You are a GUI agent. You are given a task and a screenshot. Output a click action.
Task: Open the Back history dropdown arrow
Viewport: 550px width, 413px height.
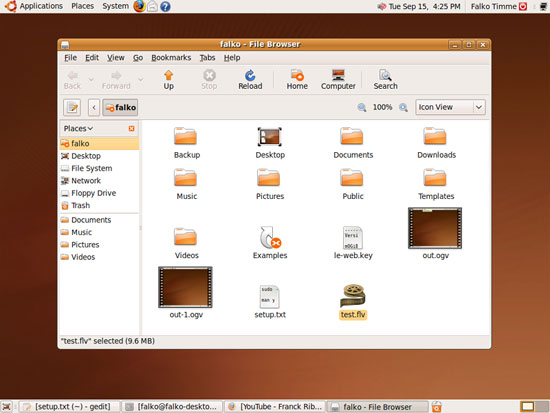(x=91, y=79)
